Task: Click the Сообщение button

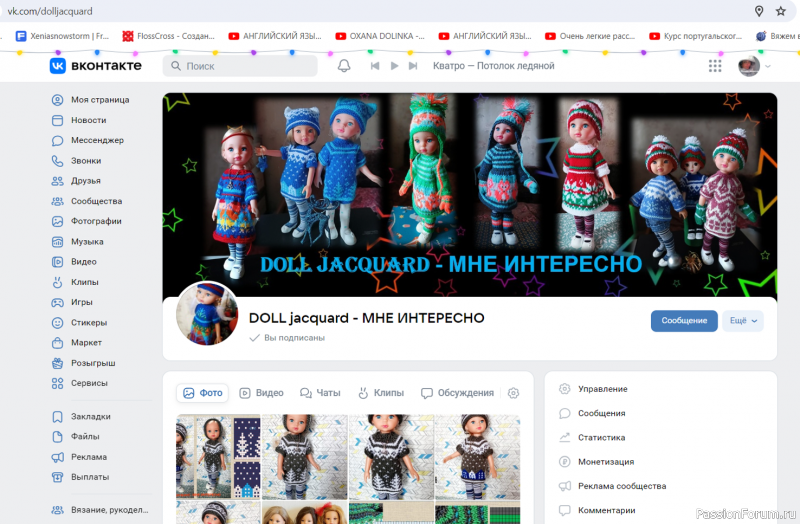Action: click(684, 321)
